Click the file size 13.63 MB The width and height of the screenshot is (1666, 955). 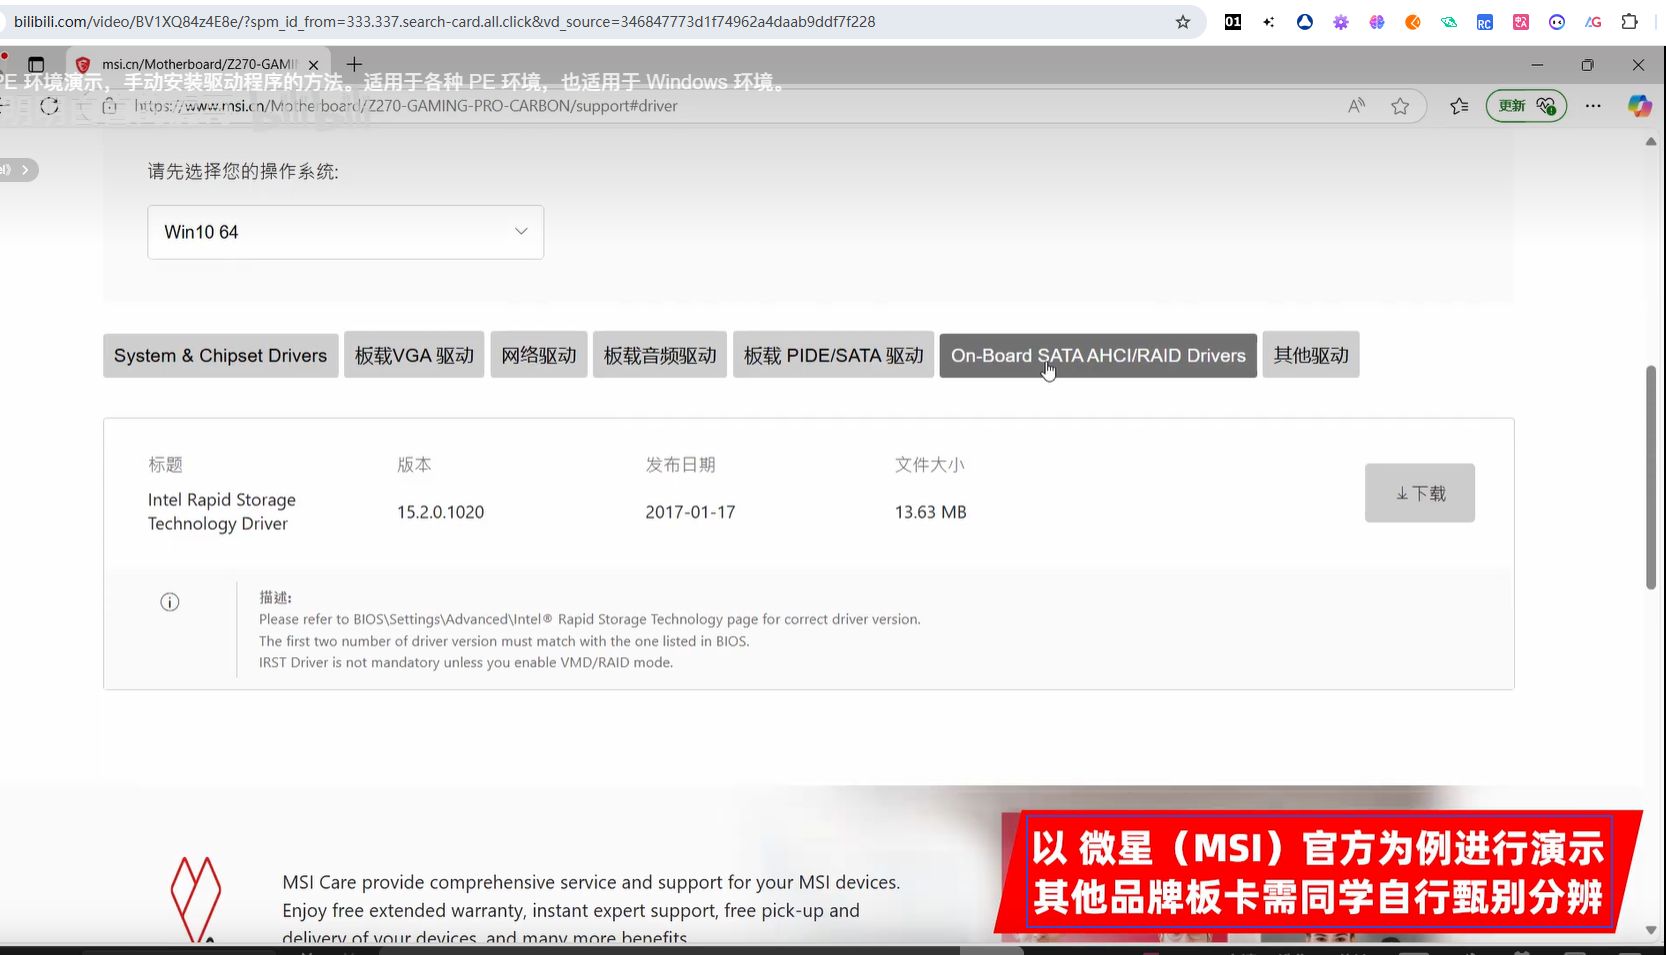(930, 512)
